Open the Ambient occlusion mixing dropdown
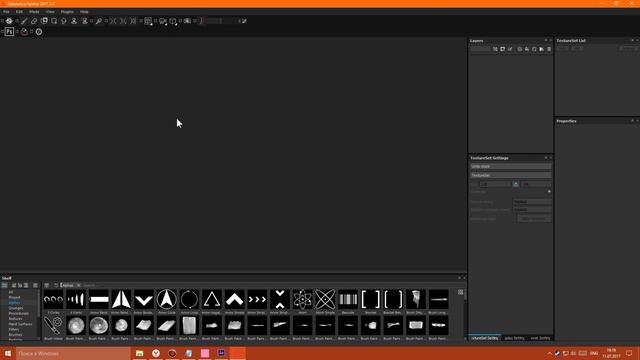The height and width of the screenshot is (360, 640). pyautogui.click(x=532, y=209)
